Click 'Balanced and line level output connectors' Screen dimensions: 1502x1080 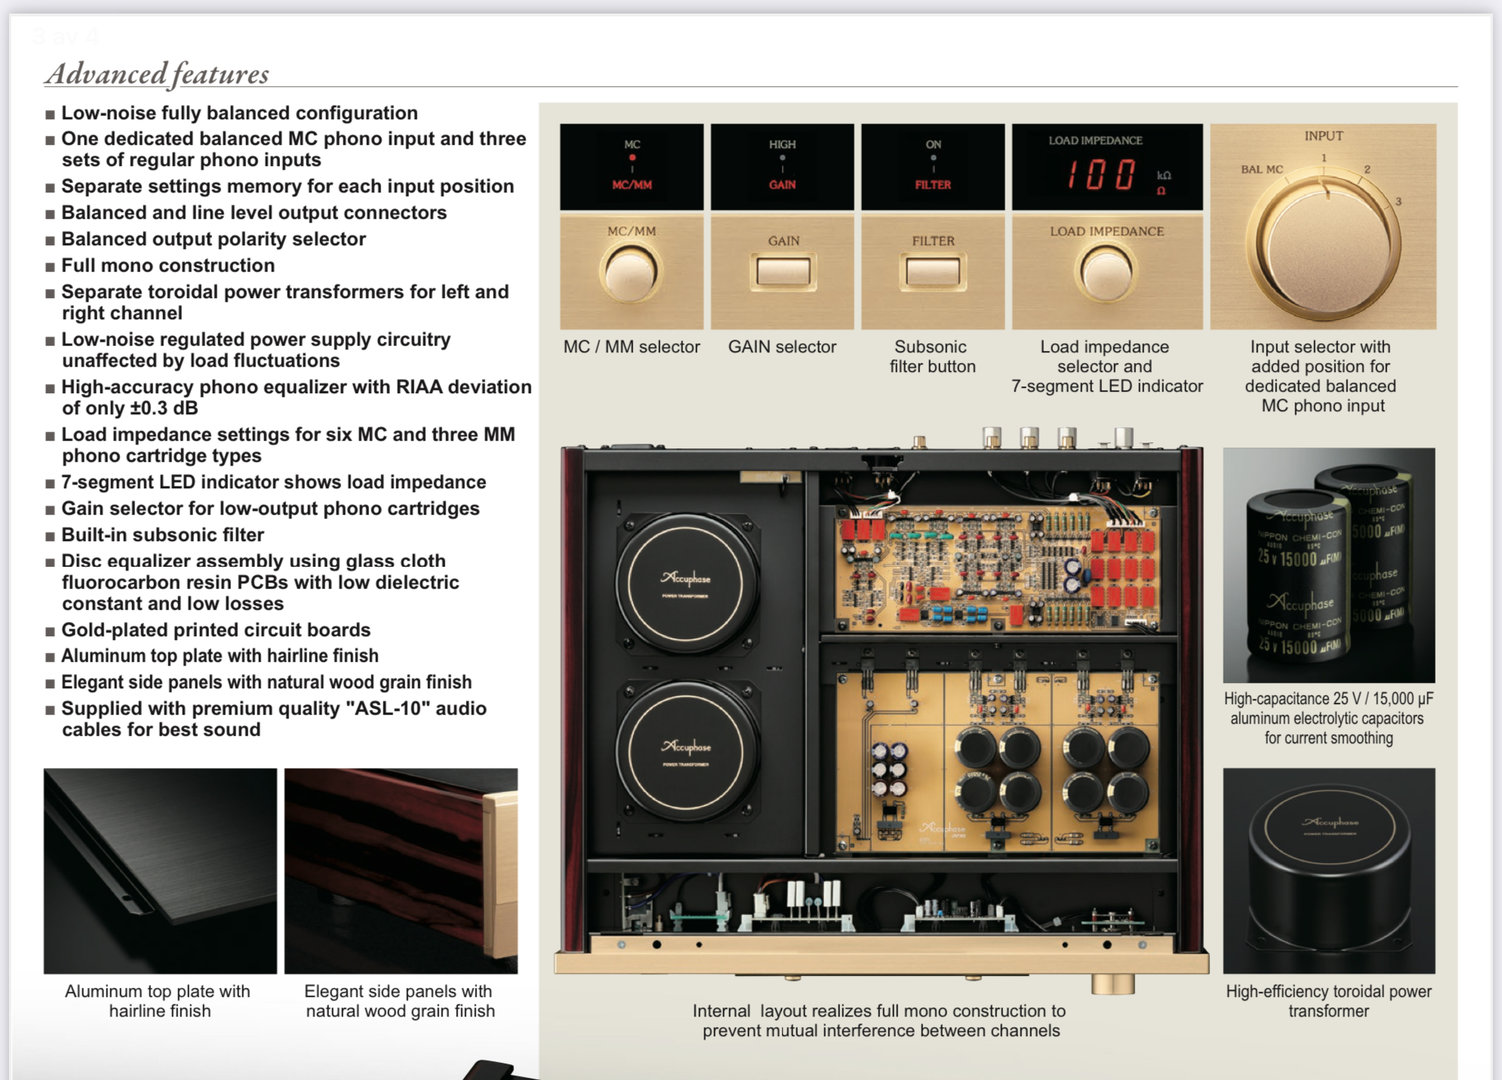pos(253,212)
